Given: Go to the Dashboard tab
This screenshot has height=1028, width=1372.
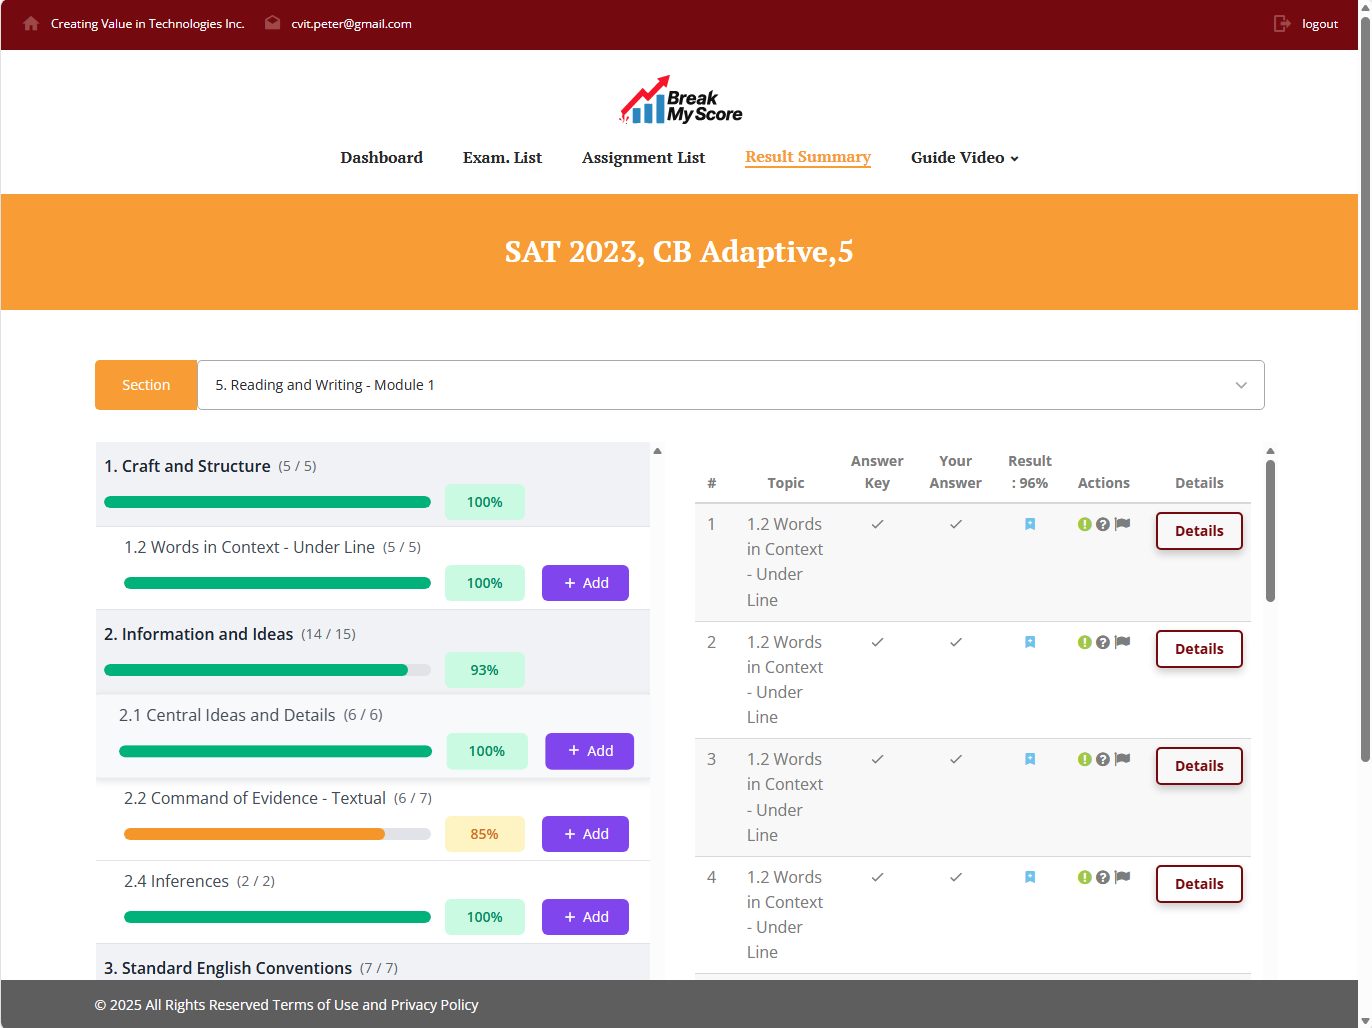Looking at the screenshot, I should [x=381, y=158].
